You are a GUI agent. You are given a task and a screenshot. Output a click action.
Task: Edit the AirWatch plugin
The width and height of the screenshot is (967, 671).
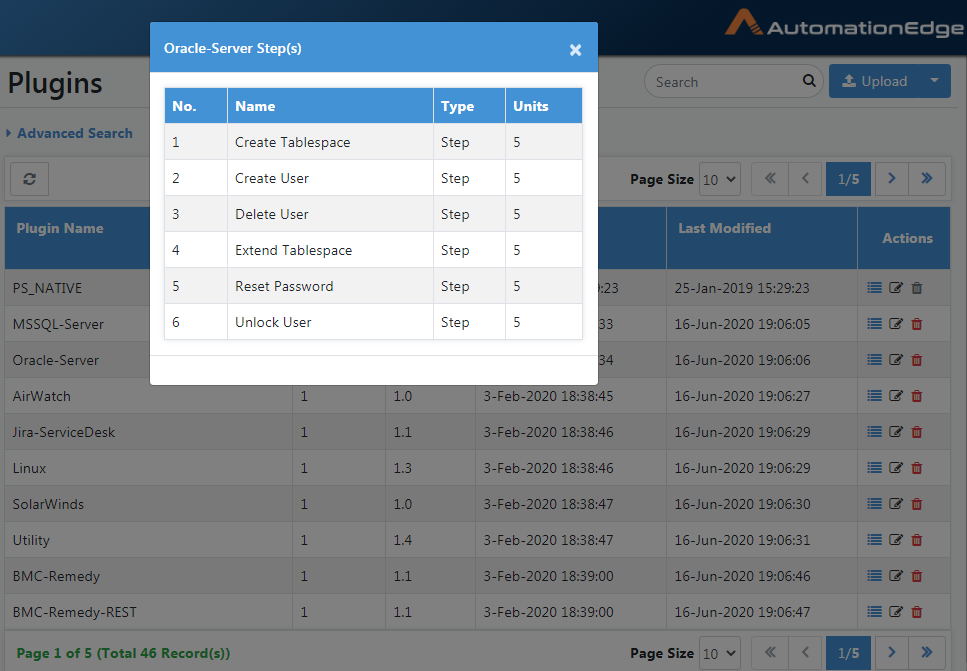click(895, 395)
